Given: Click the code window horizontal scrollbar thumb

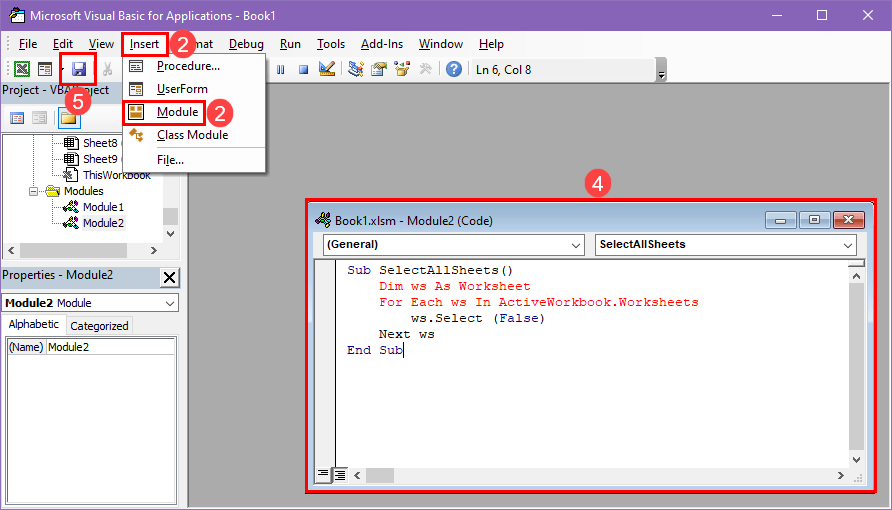Looking at the screenshot, I should [x=379, y=475].
